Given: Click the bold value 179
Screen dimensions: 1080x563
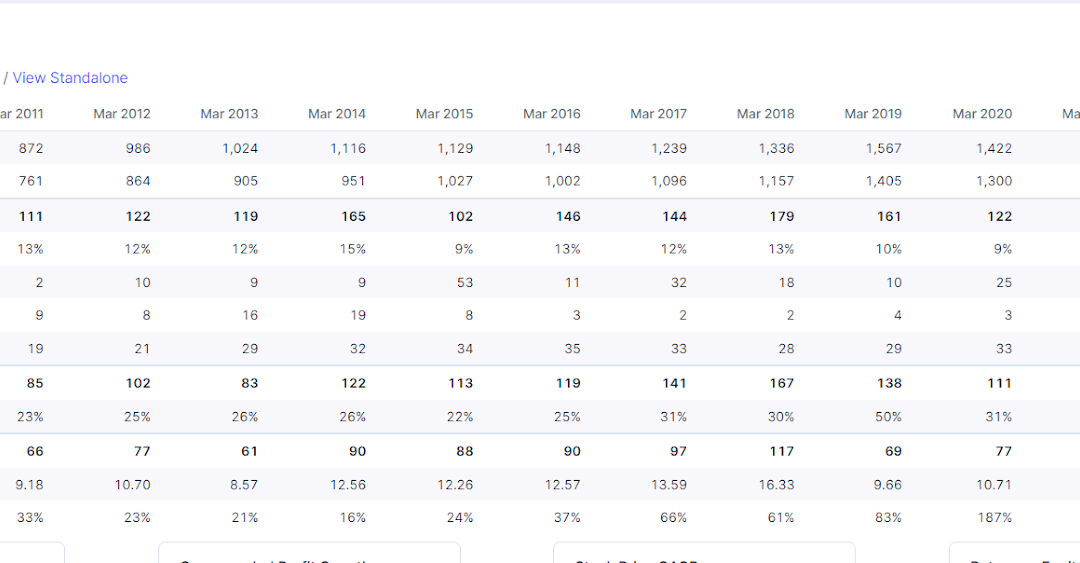Looking at the screenshot, I should coord(782,216).
